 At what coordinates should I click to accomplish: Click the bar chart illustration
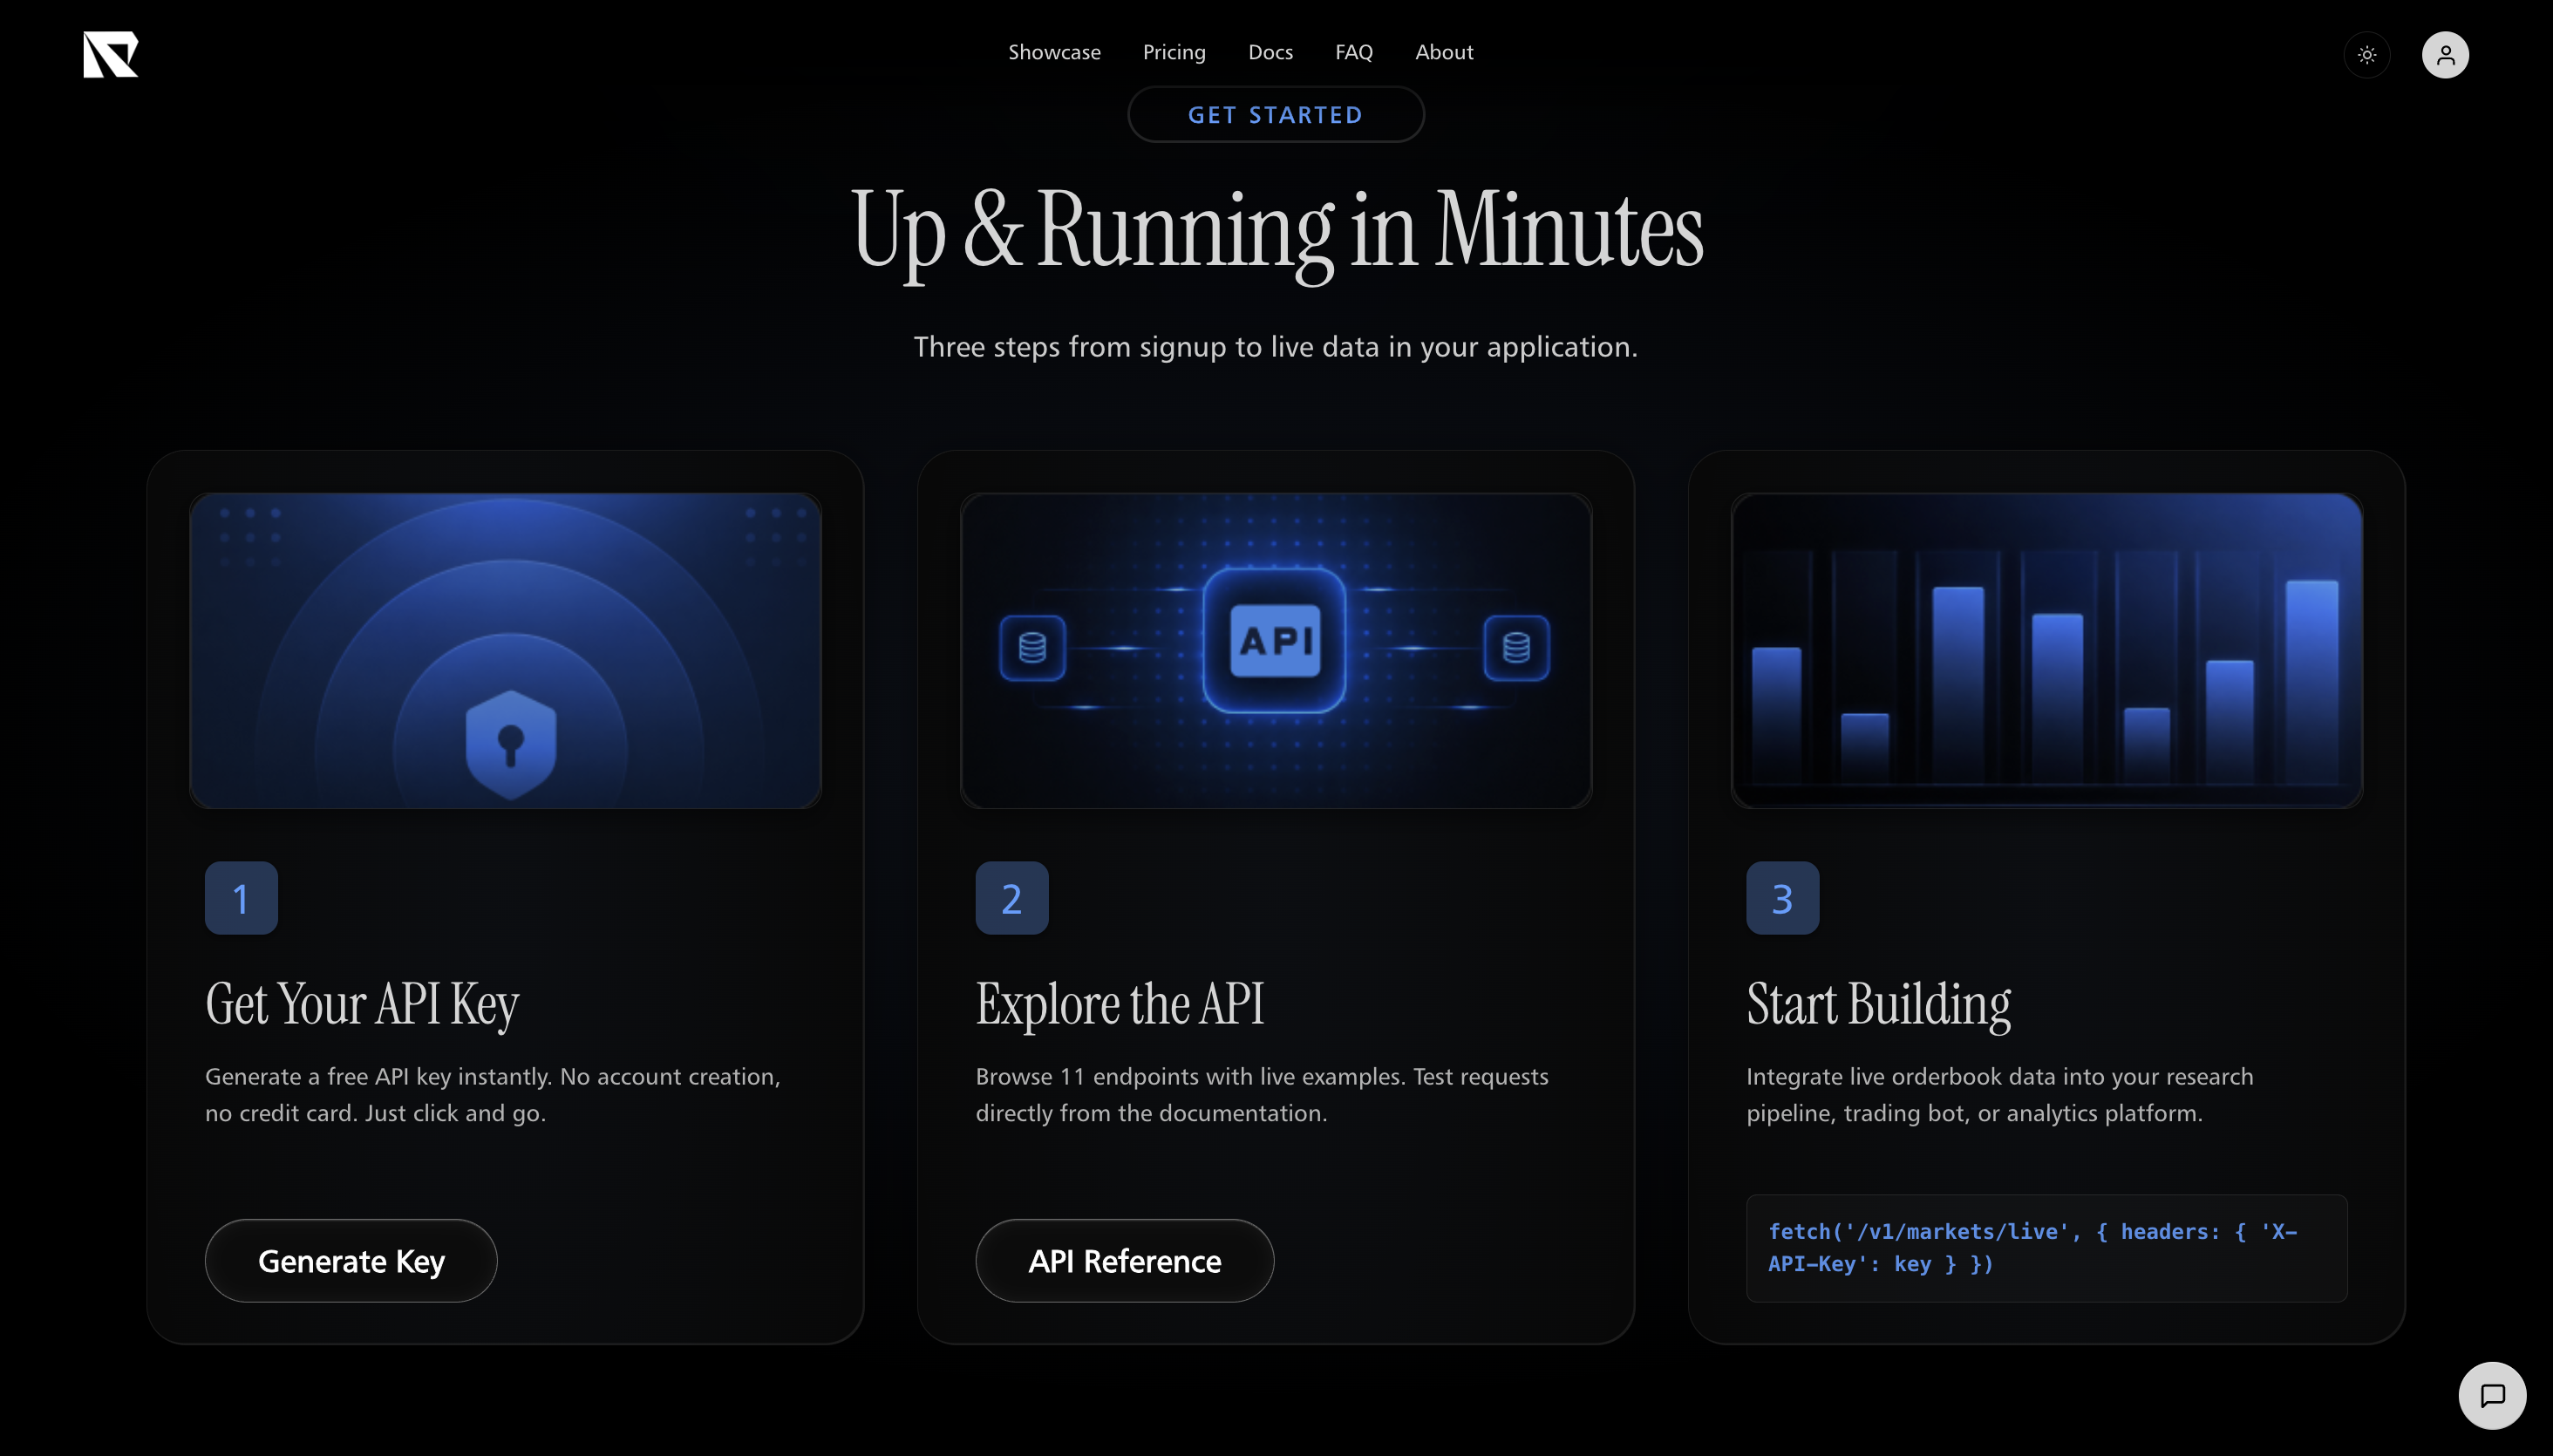[x=2046, y=650]
